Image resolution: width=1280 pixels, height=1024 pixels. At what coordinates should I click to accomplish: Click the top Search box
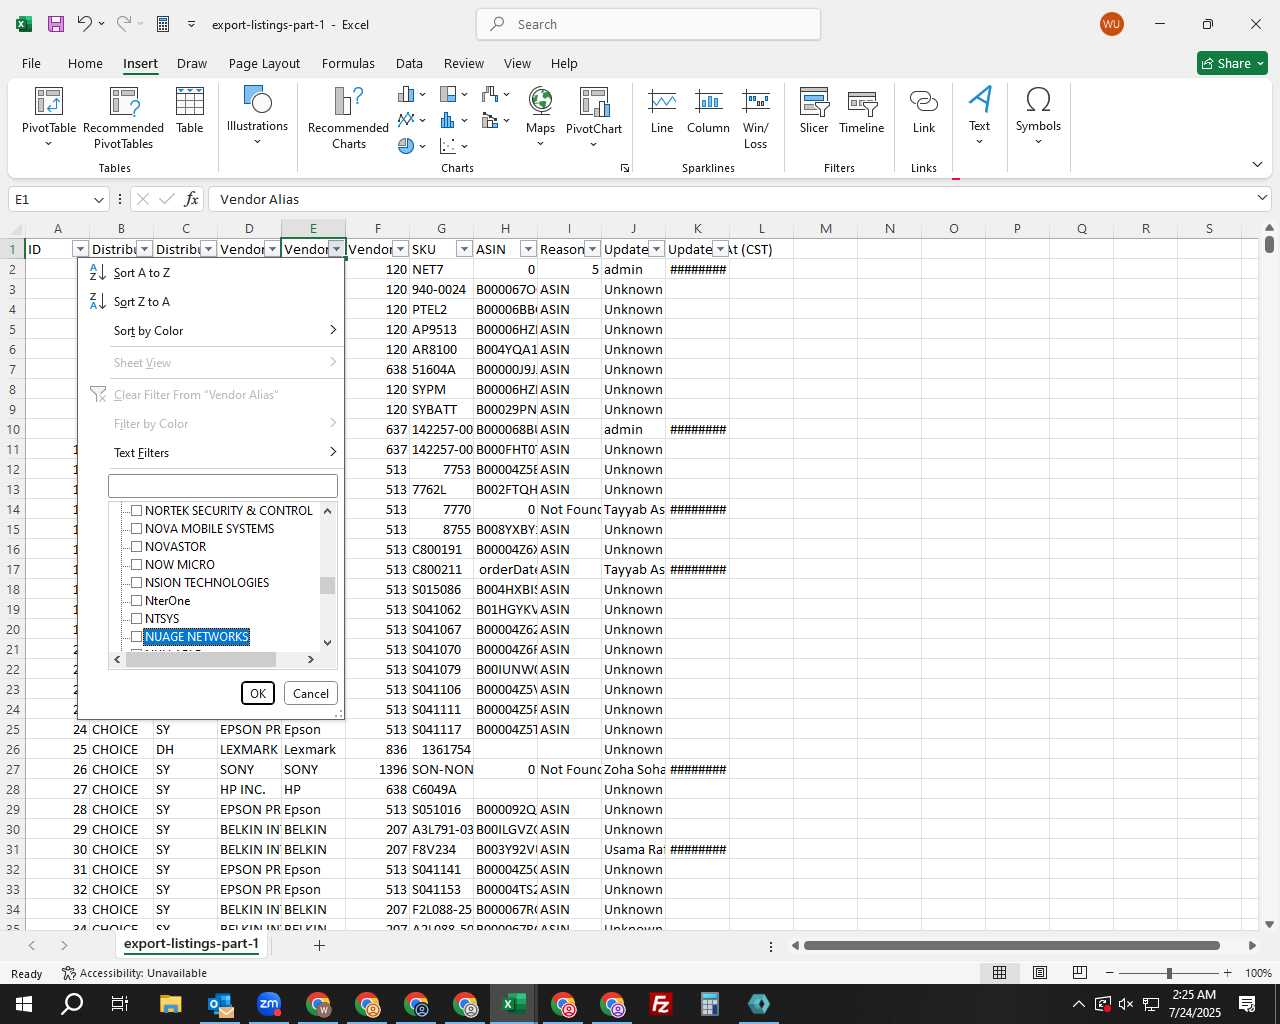(x=649, y=24)
